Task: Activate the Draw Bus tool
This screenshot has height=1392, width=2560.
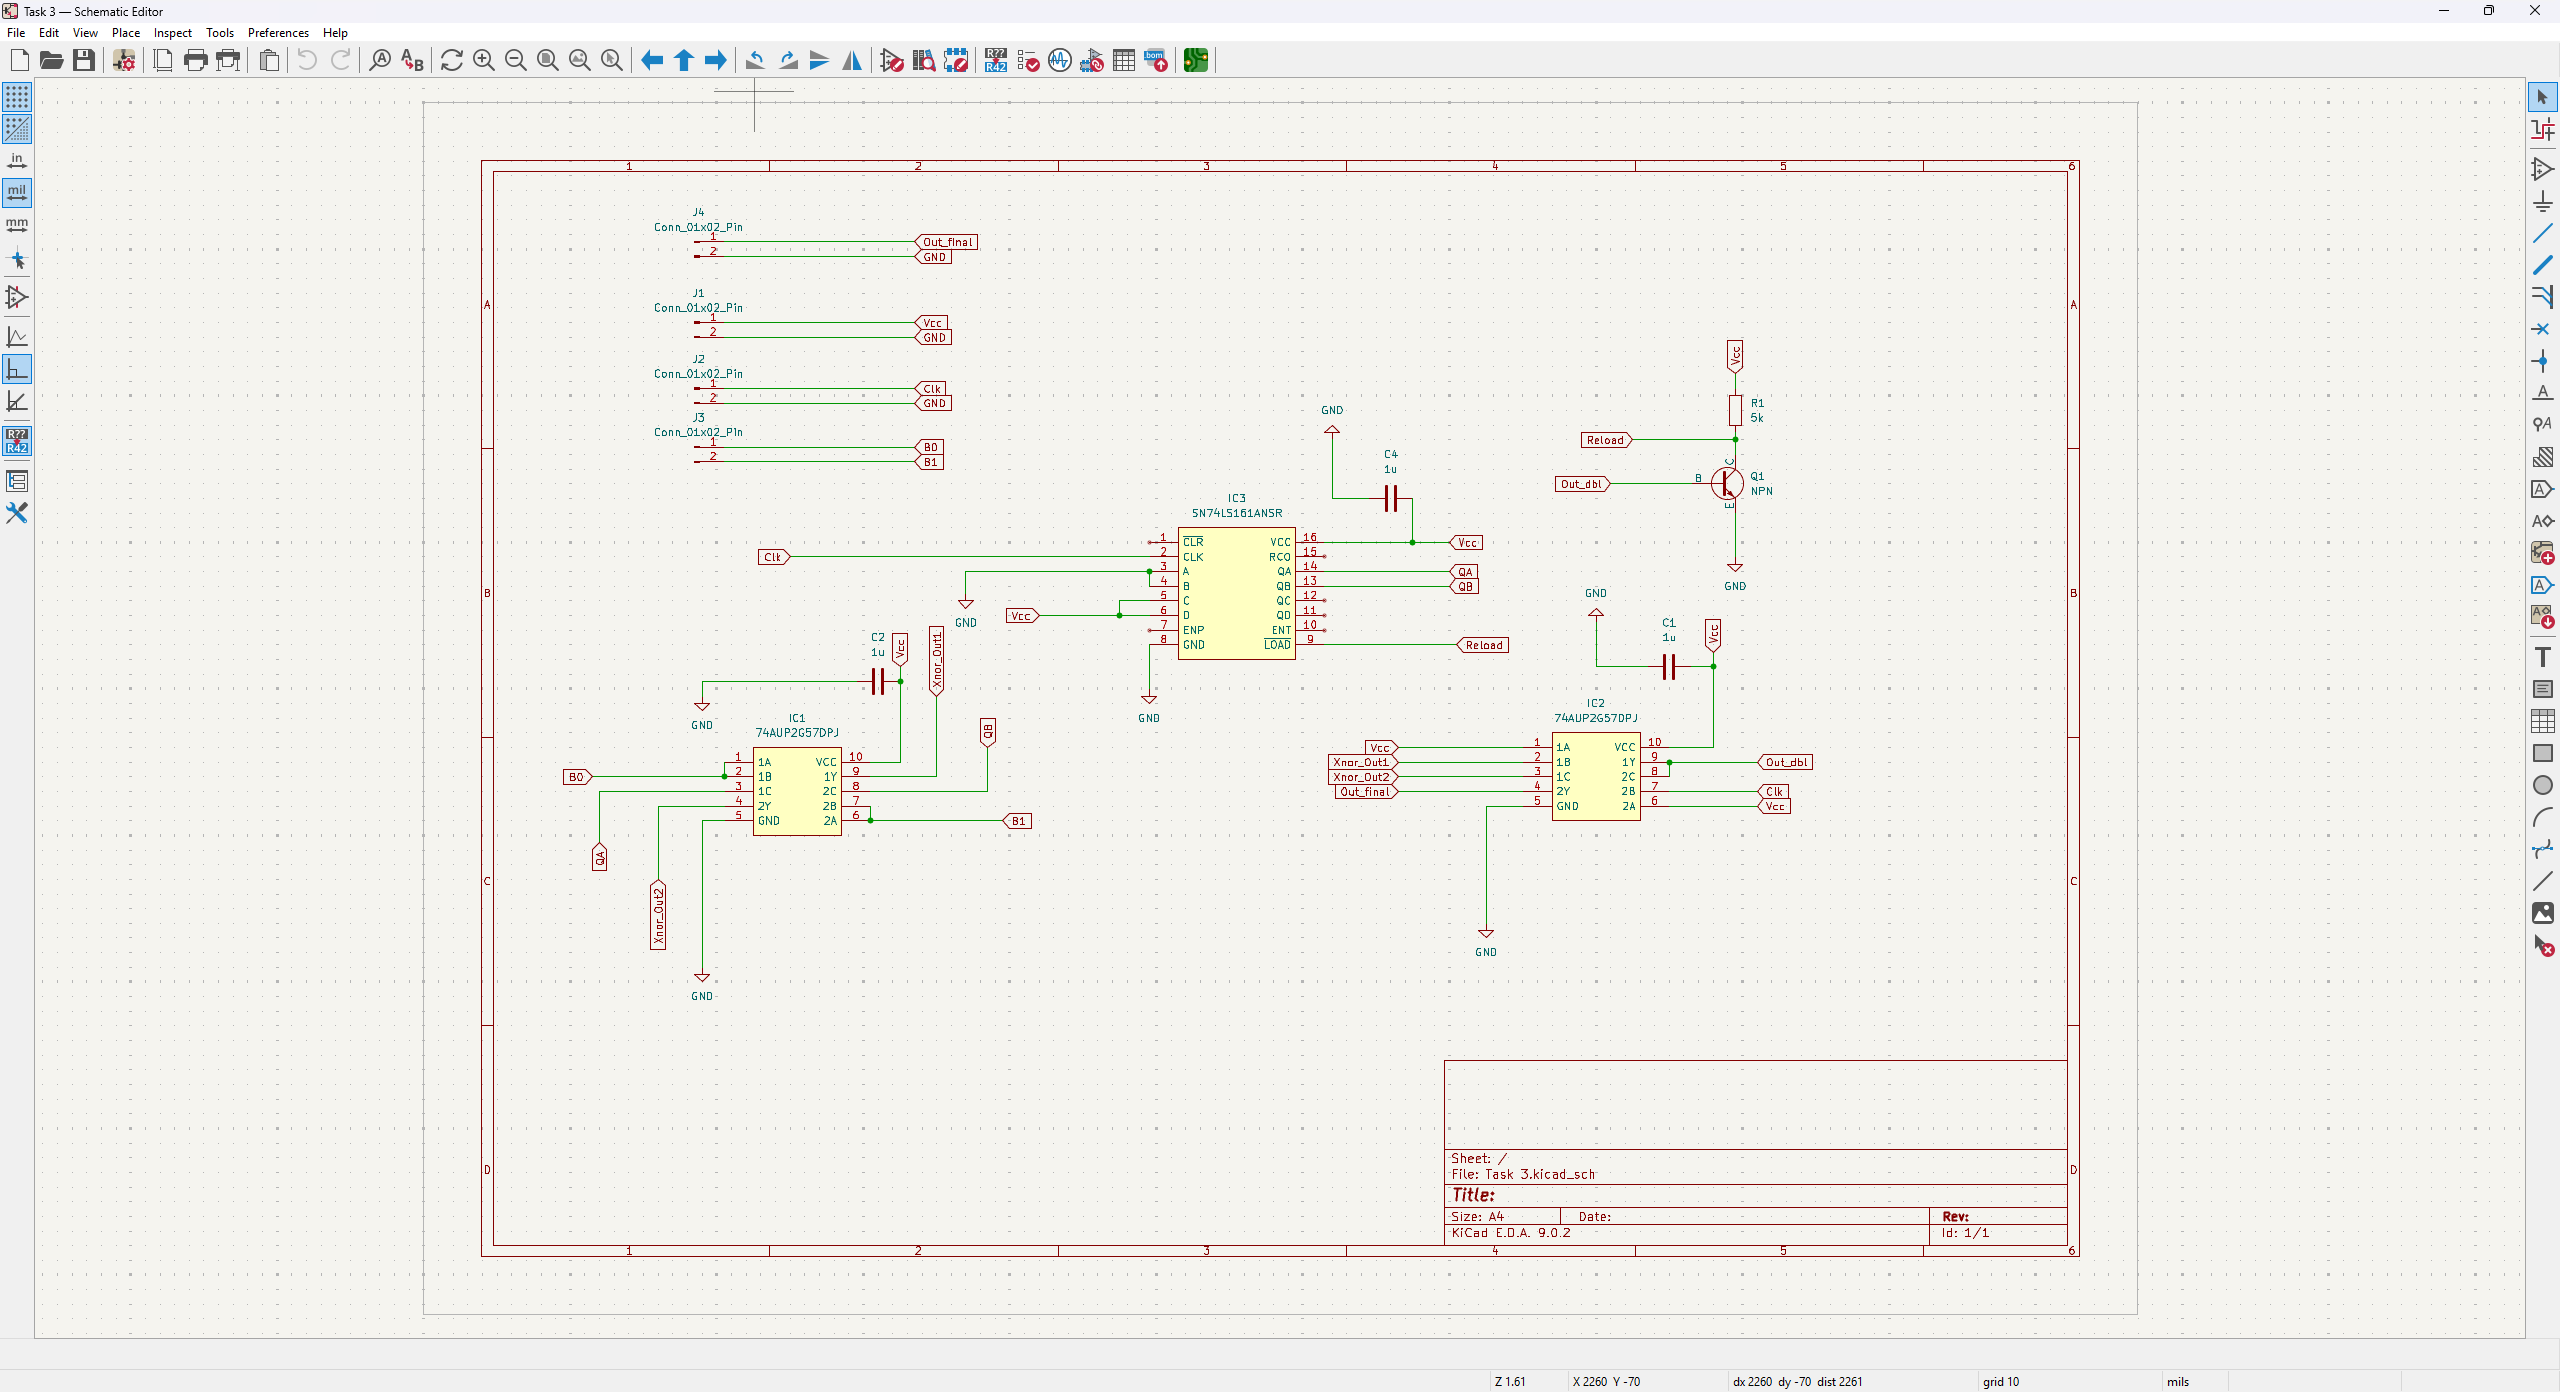Action: coord(2542,265)
